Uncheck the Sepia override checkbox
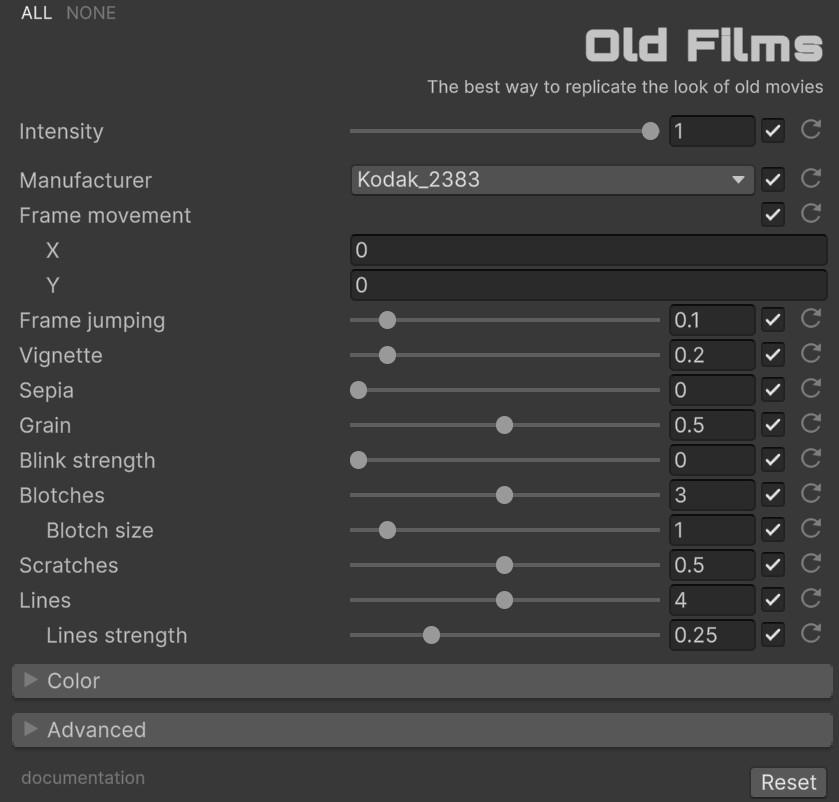Screen dimensions: 839x802 (772, 390)
